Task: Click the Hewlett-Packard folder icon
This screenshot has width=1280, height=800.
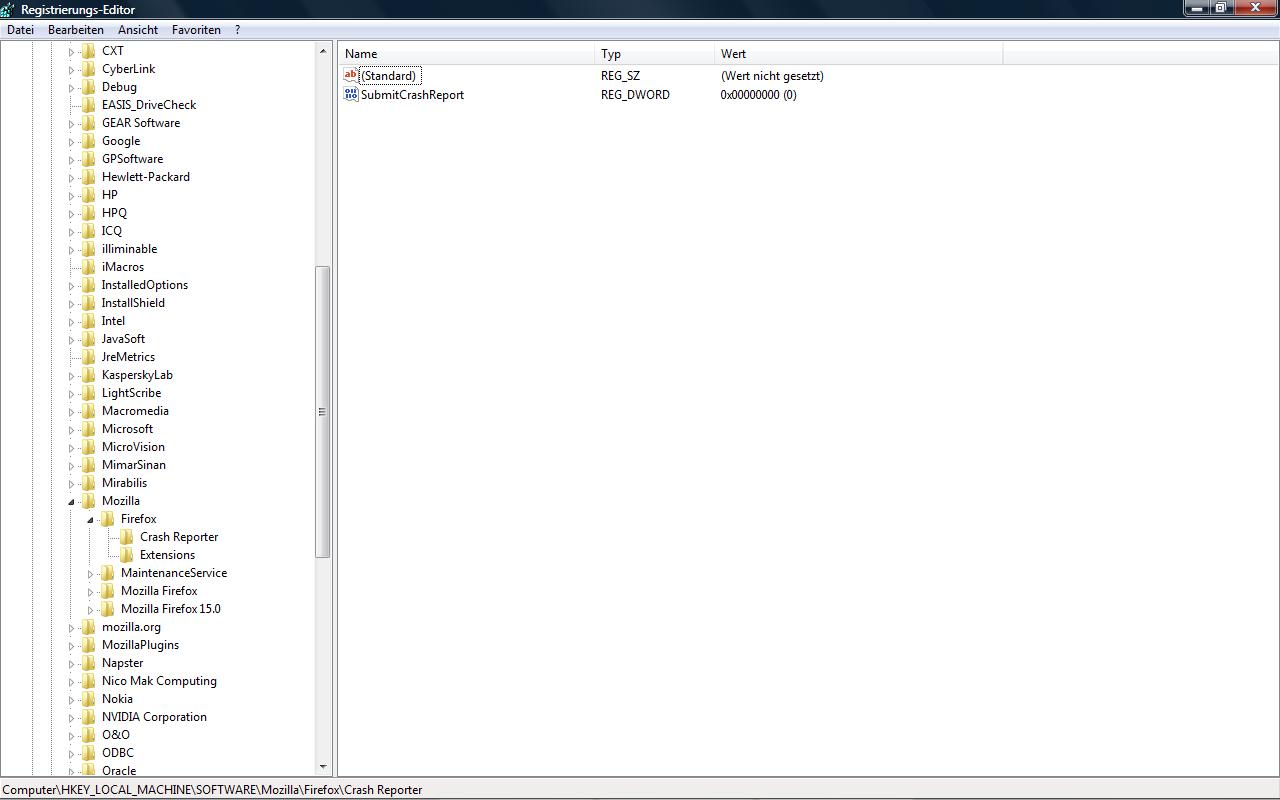Action: pos(89,177)
